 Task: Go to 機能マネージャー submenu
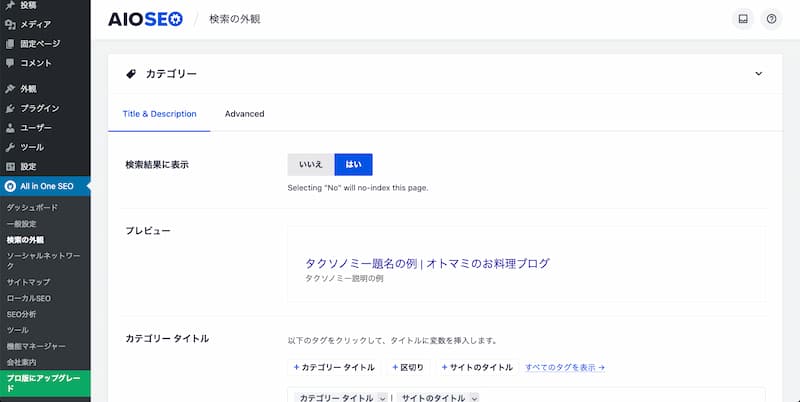click(x=36, y=346)
